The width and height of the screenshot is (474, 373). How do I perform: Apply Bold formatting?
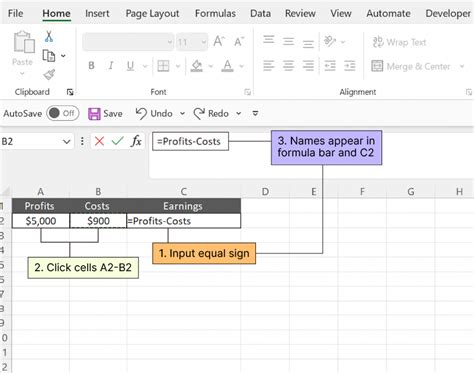(x=91, y=66)
